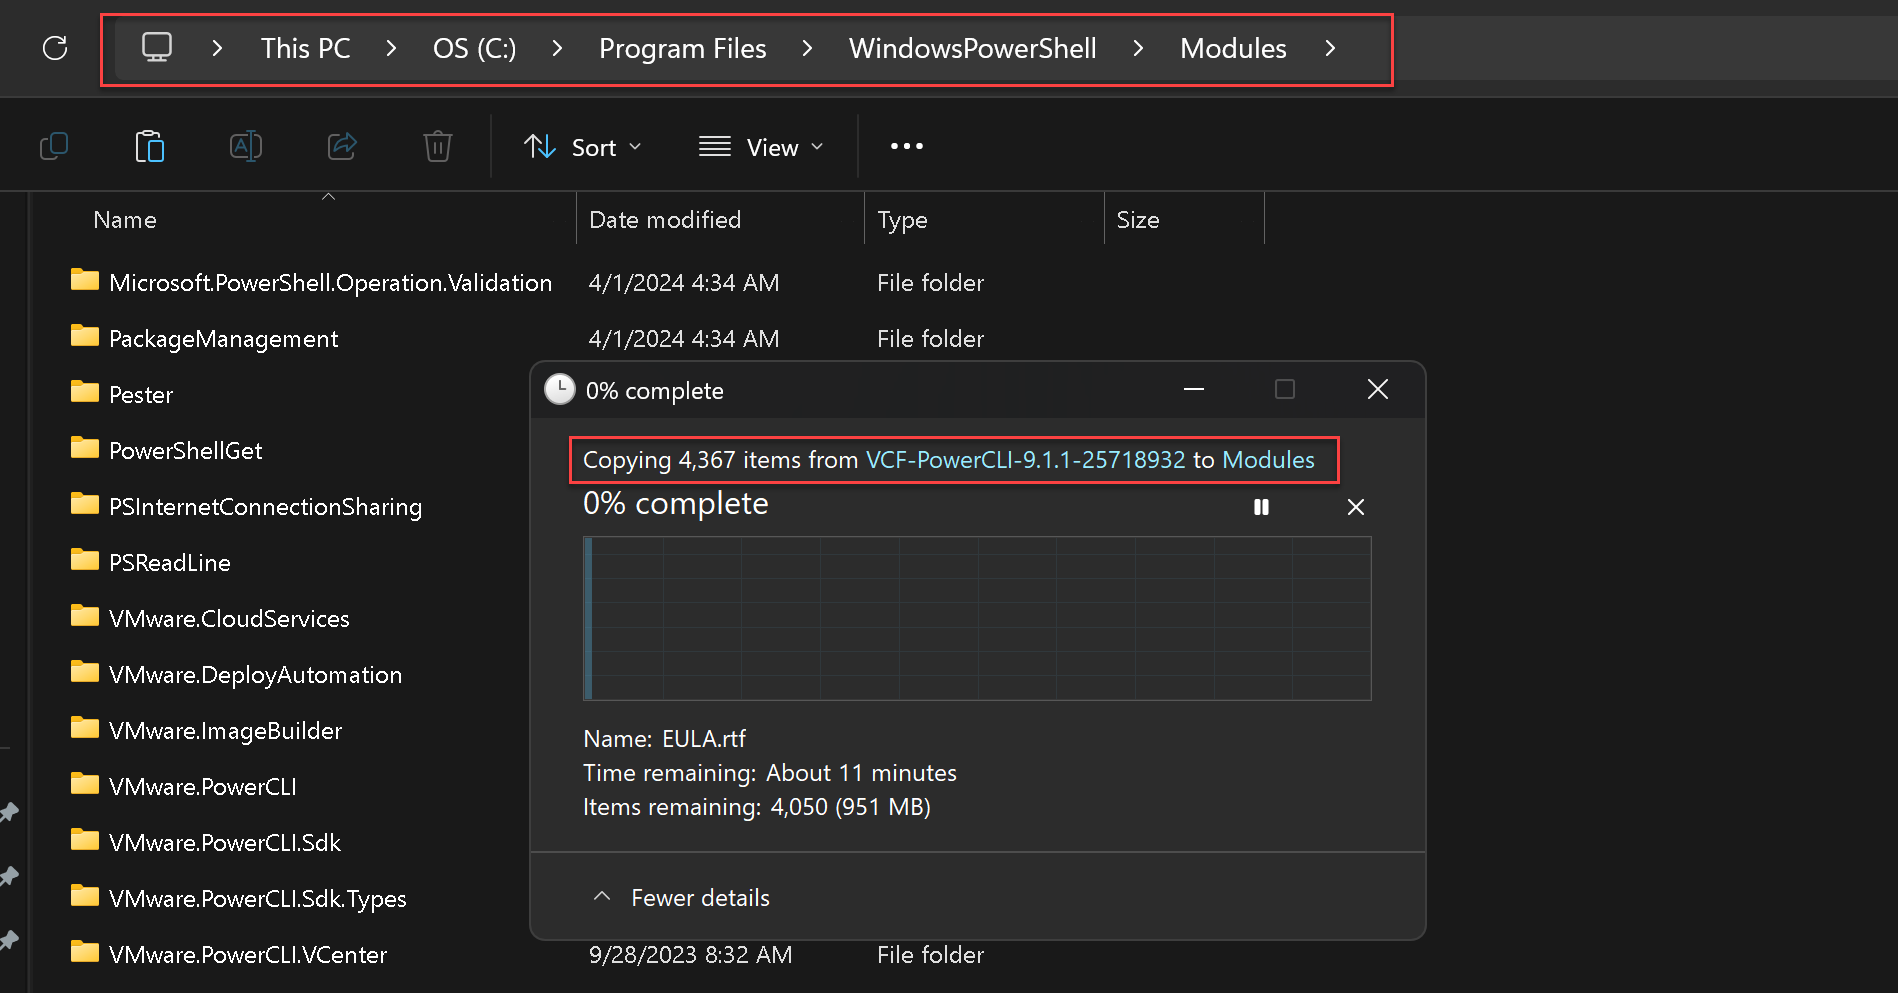The image size is (1898, 993).
Task: Click the VMware.ImageBuilder folder icon
Action: coord(85,728)
